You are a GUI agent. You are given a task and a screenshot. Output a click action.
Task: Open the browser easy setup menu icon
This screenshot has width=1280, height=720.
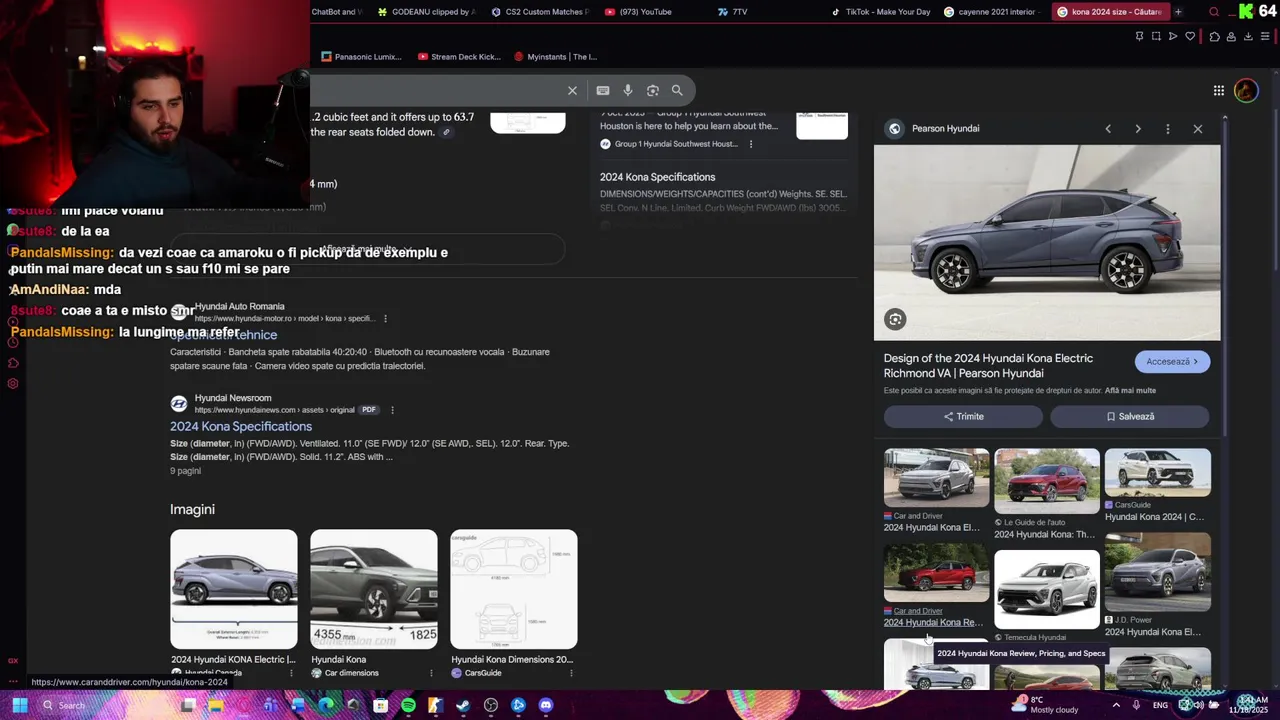[1265, 37]
